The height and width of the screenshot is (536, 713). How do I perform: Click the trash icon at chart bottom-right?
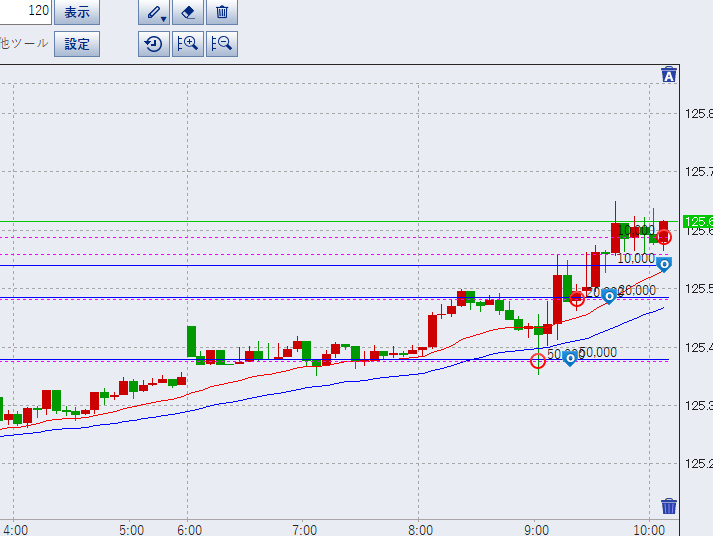point(669,506)
